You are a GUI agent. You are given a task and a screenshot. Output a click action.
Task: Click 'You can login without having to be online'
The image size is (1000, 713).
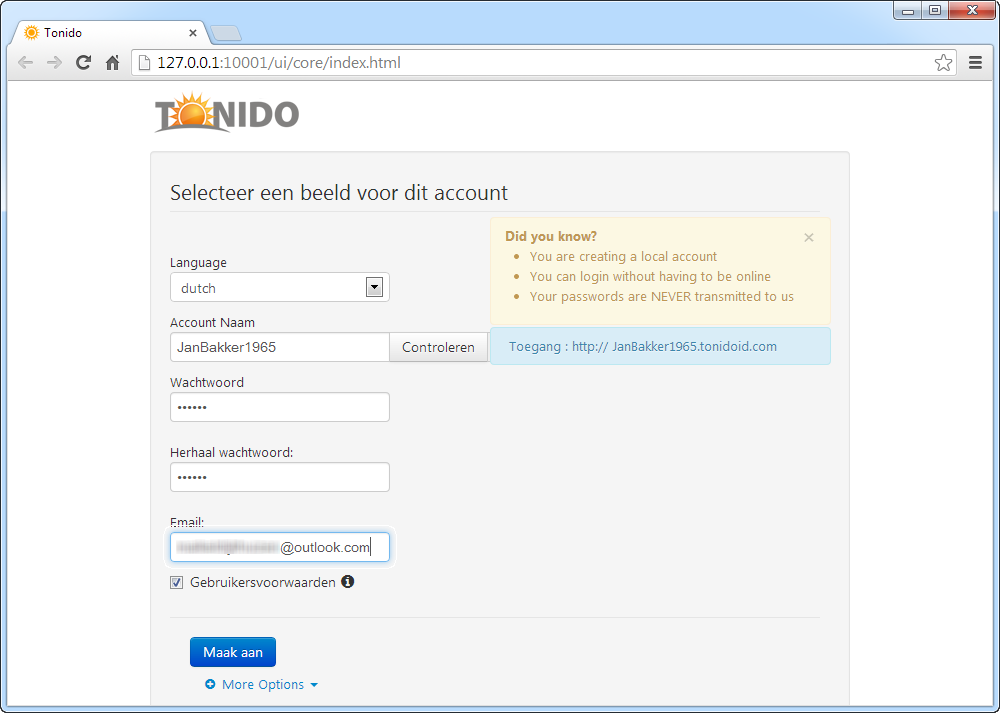650,276
